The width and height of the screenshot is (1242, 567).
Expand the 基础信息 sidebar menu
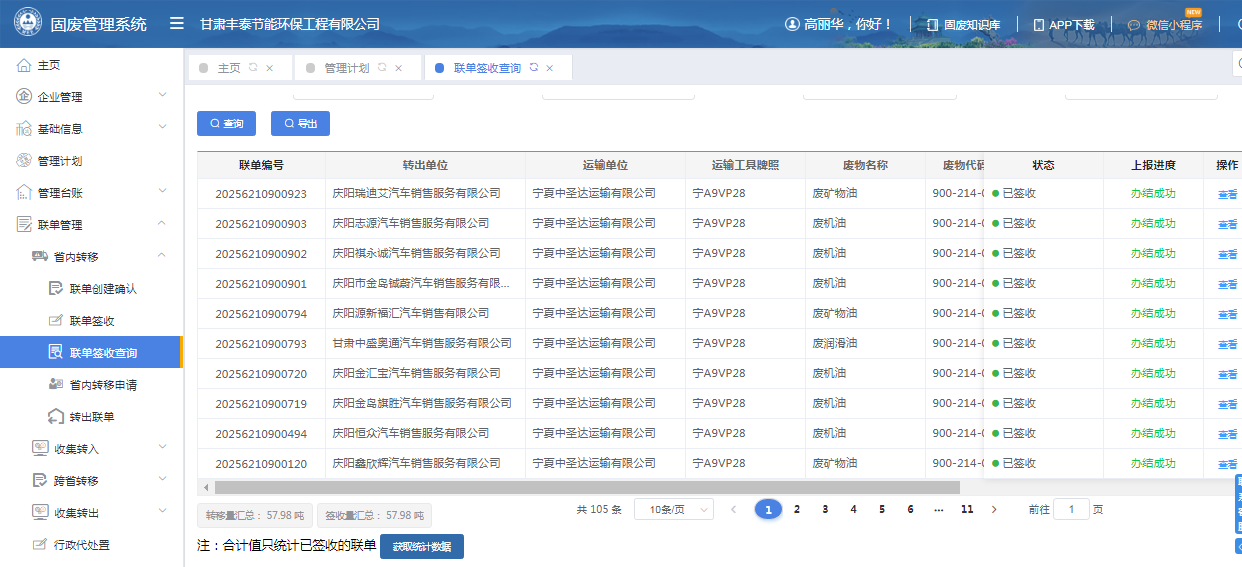pos(90,129)
